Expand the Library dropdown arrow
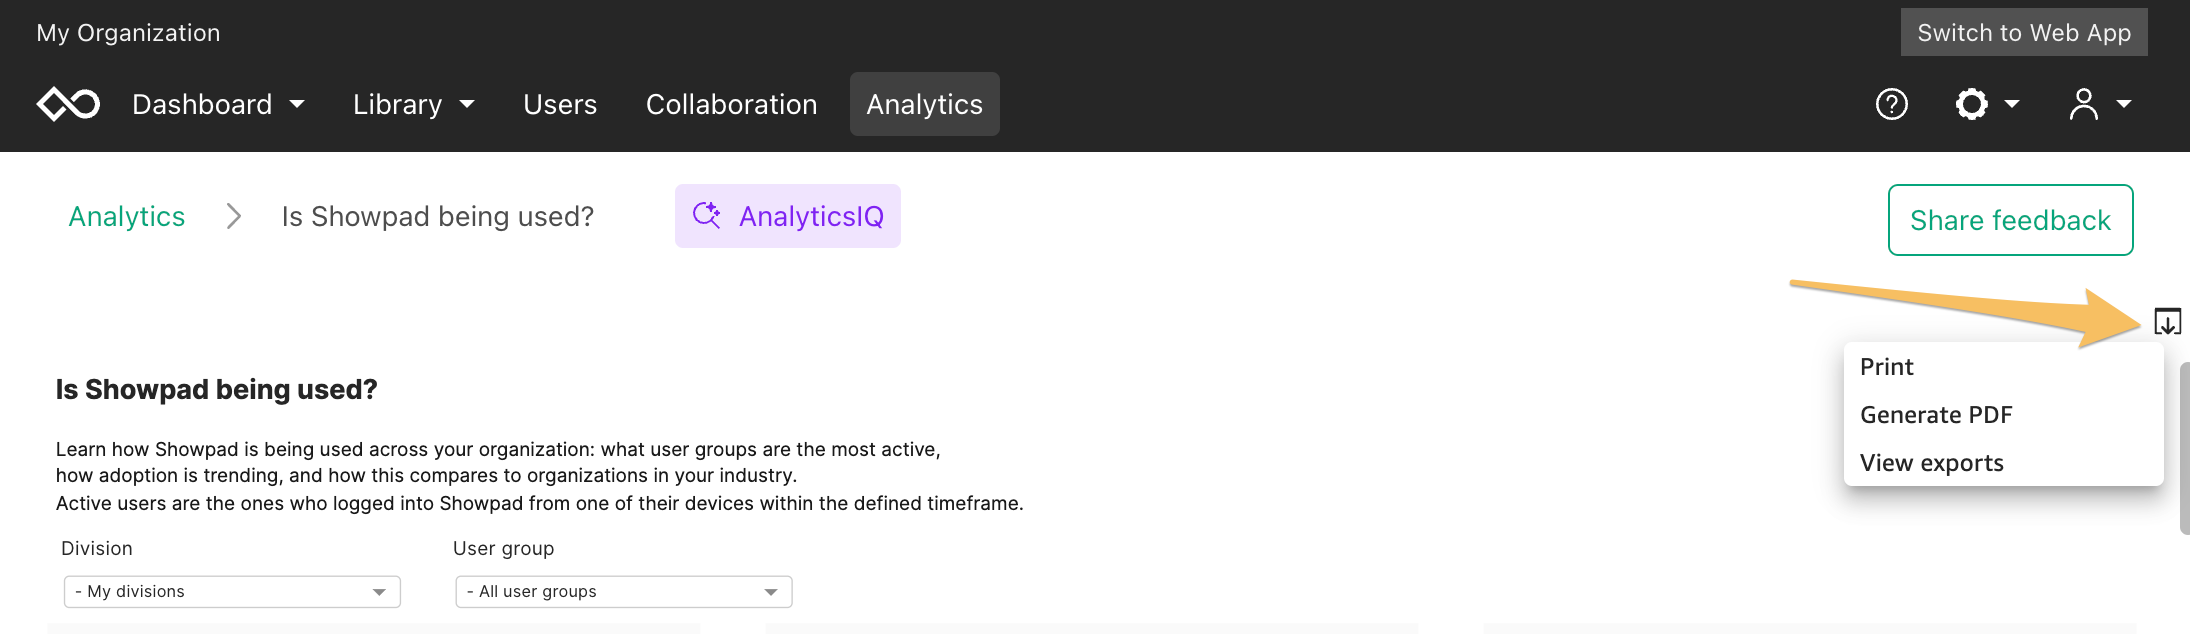This screenshot has width=2190, height=634. pyautogui.click(x=467, y=104)
